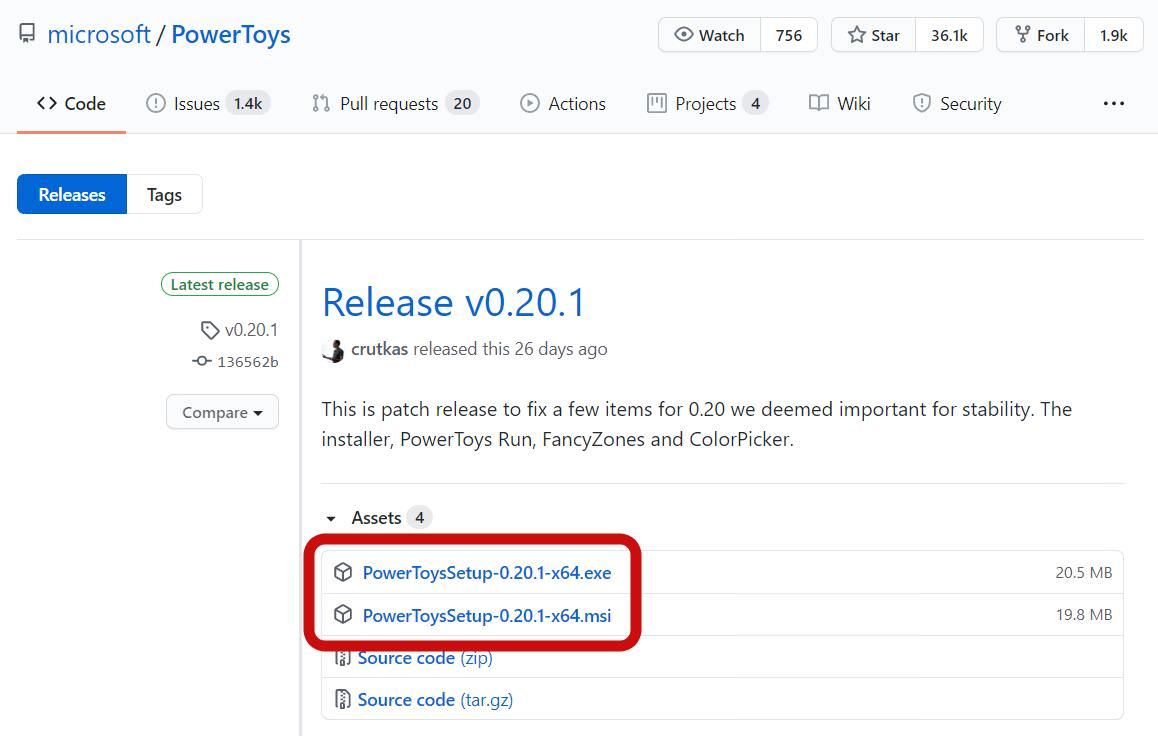This screenshot has width=1158, height=736.
Task: Switch to the Tags view
Action: tap(164, 194)
